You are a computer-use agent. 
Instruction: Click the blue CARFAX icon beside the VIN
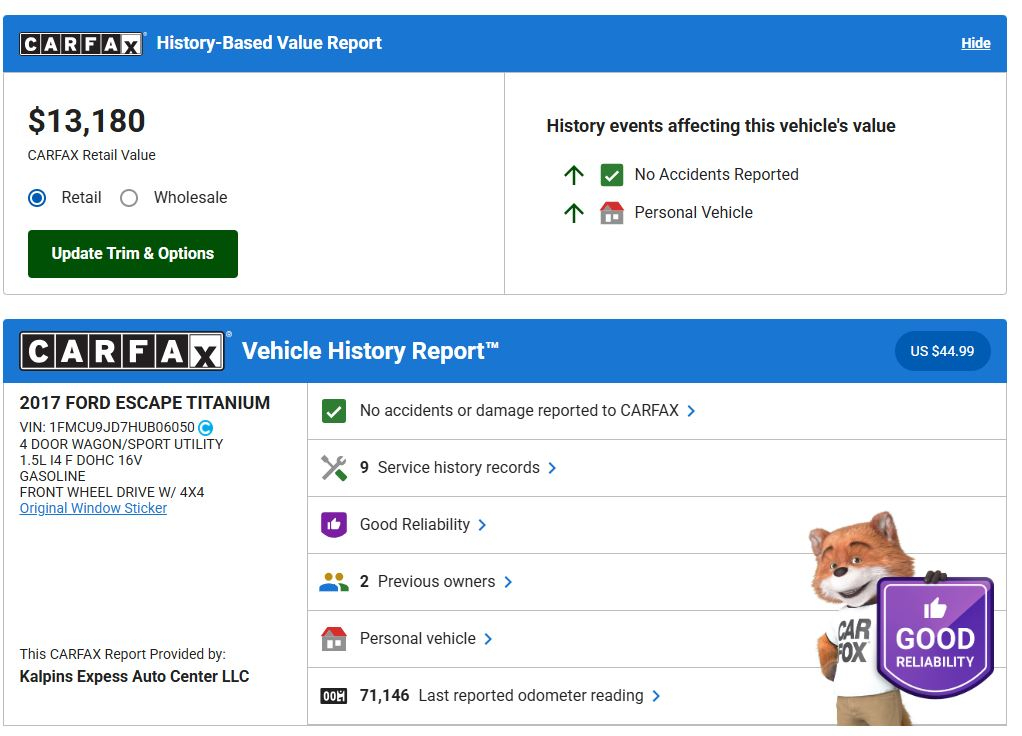pos(206,428)
